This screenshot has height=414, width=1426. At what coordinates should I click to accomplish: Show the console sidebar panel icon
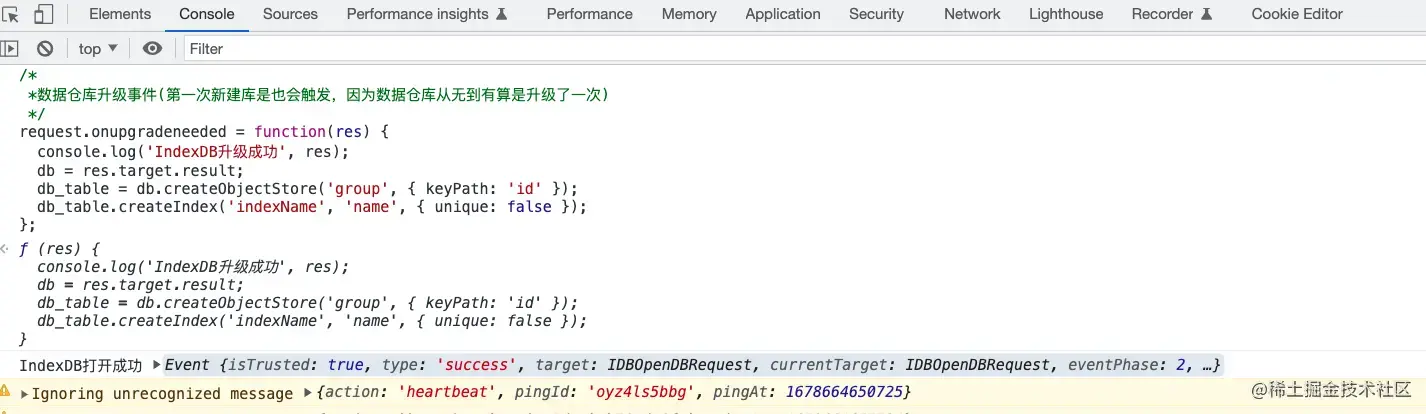[x=10, y=48]
